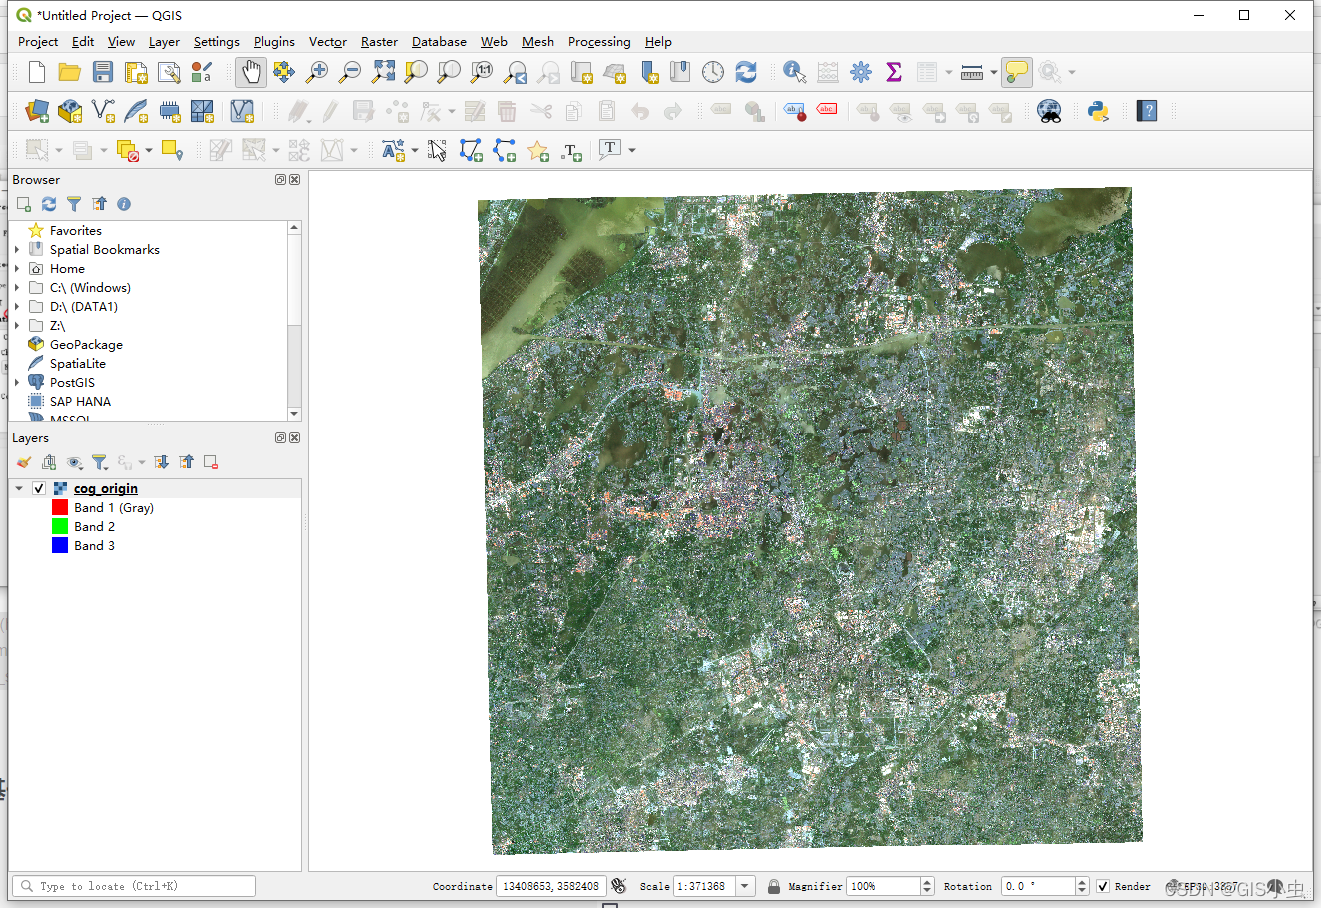This screenshot has width=1321, height=908.
Task: Click the New Shapefile Layer icon
Action: pyautogui.click(x=103, y=111)
